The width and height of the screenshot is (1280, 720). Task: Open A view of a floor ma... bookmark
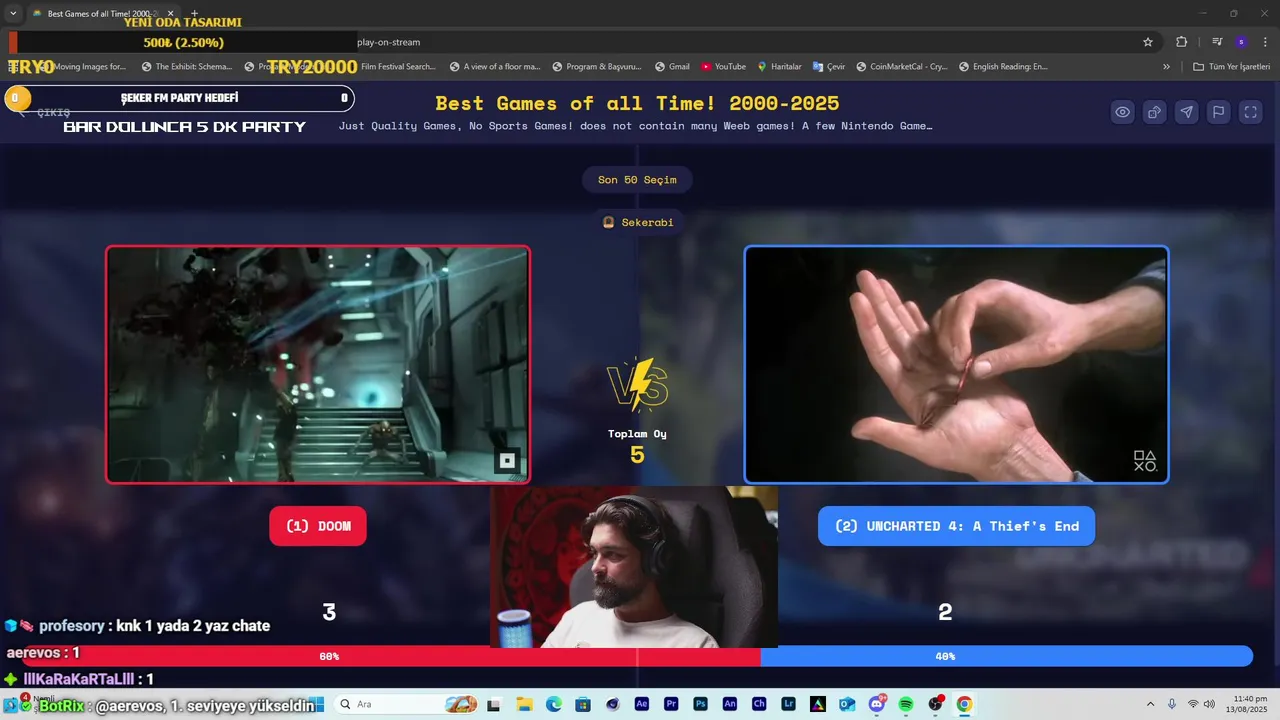494,67
